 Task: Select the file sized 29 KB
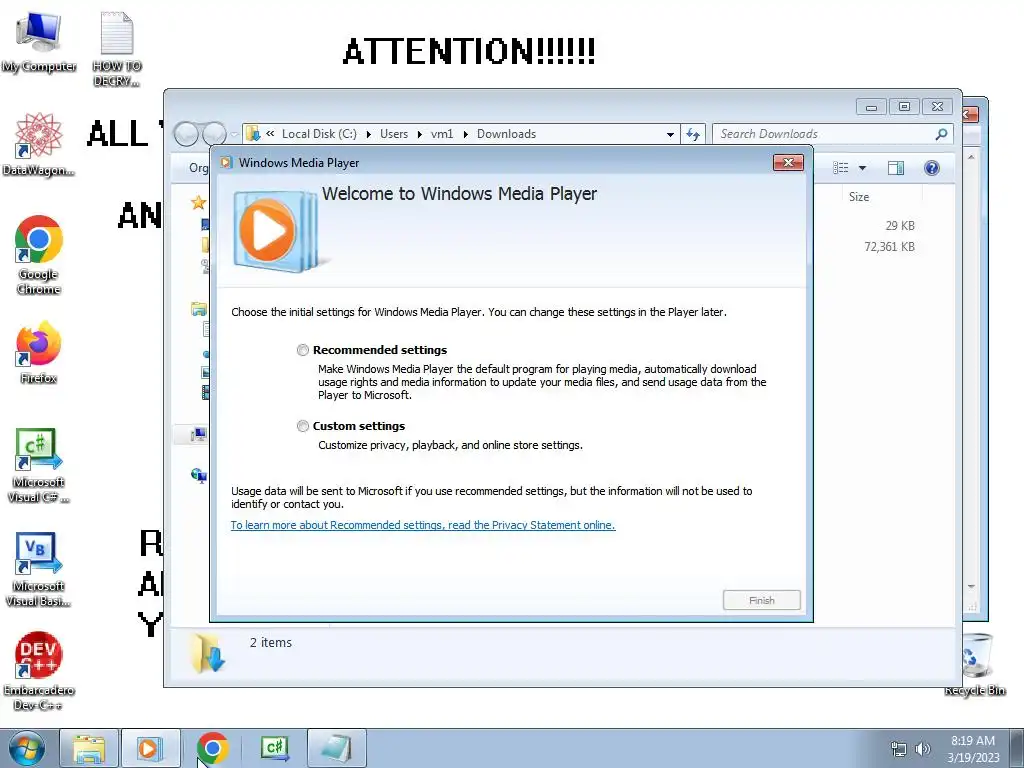[x=900, y=226]
